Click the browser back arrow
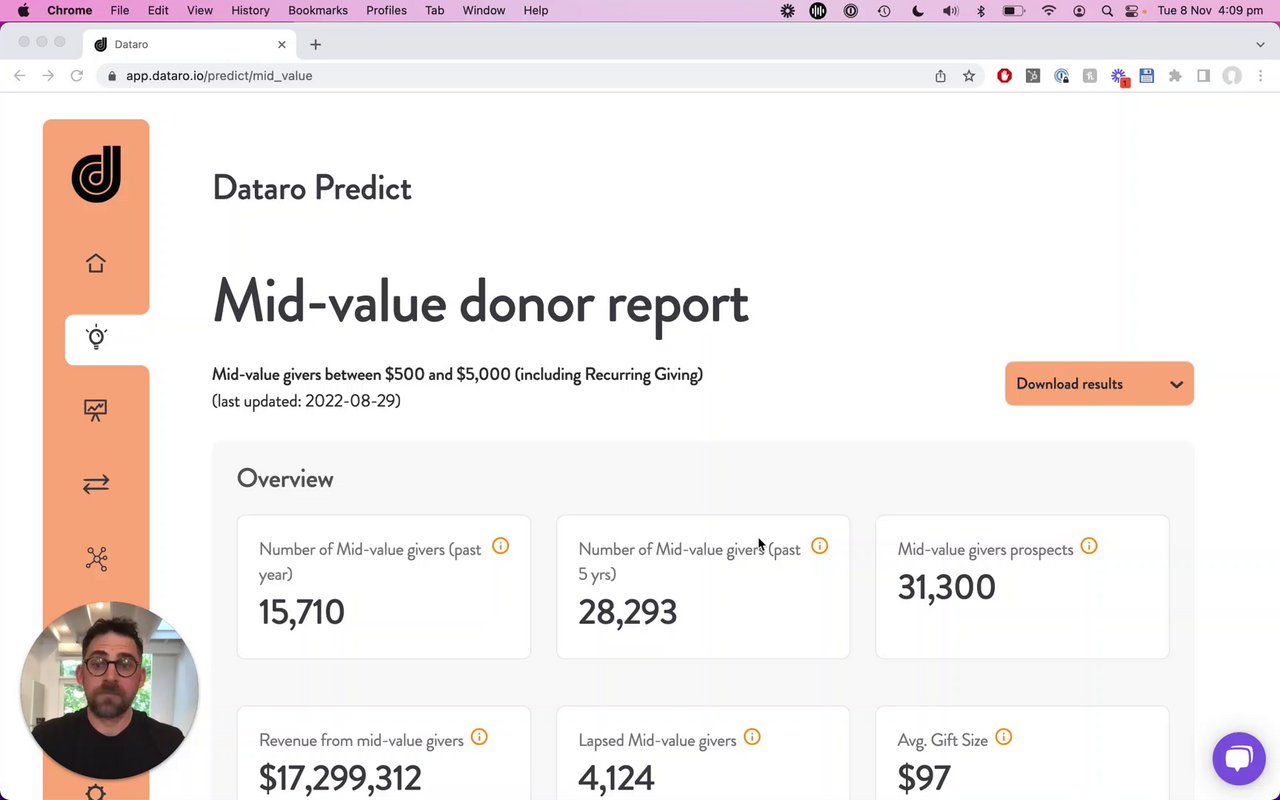 click(x=19, y=76)
